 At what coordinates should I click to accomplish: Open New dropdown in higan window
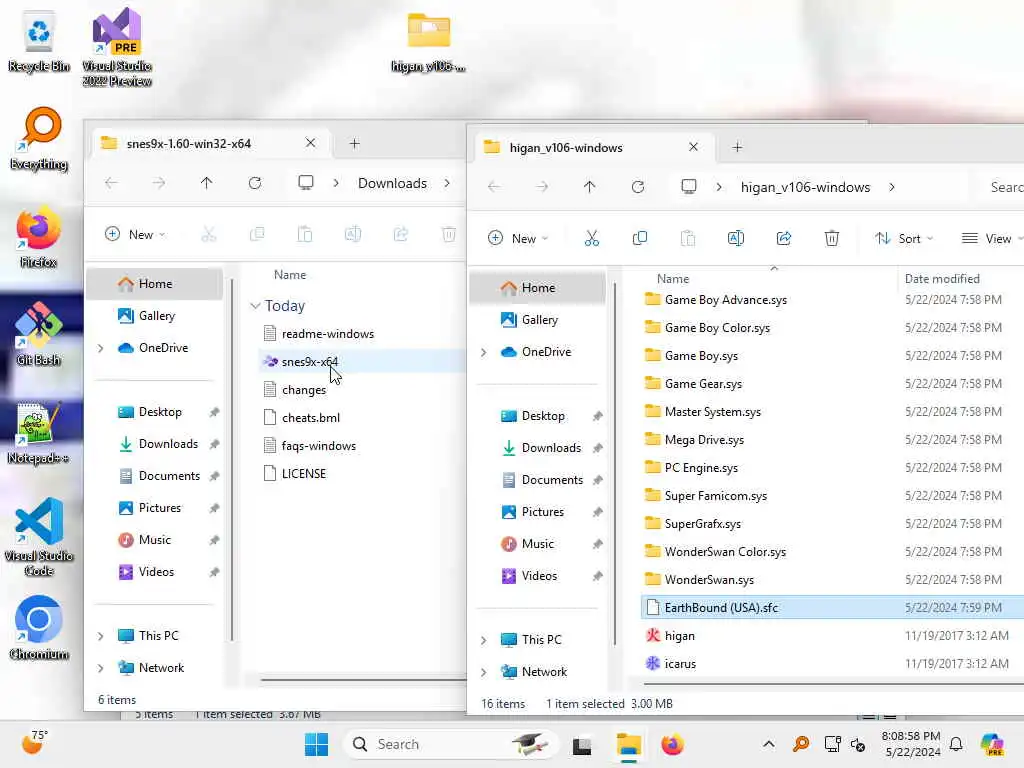point(519,238)
